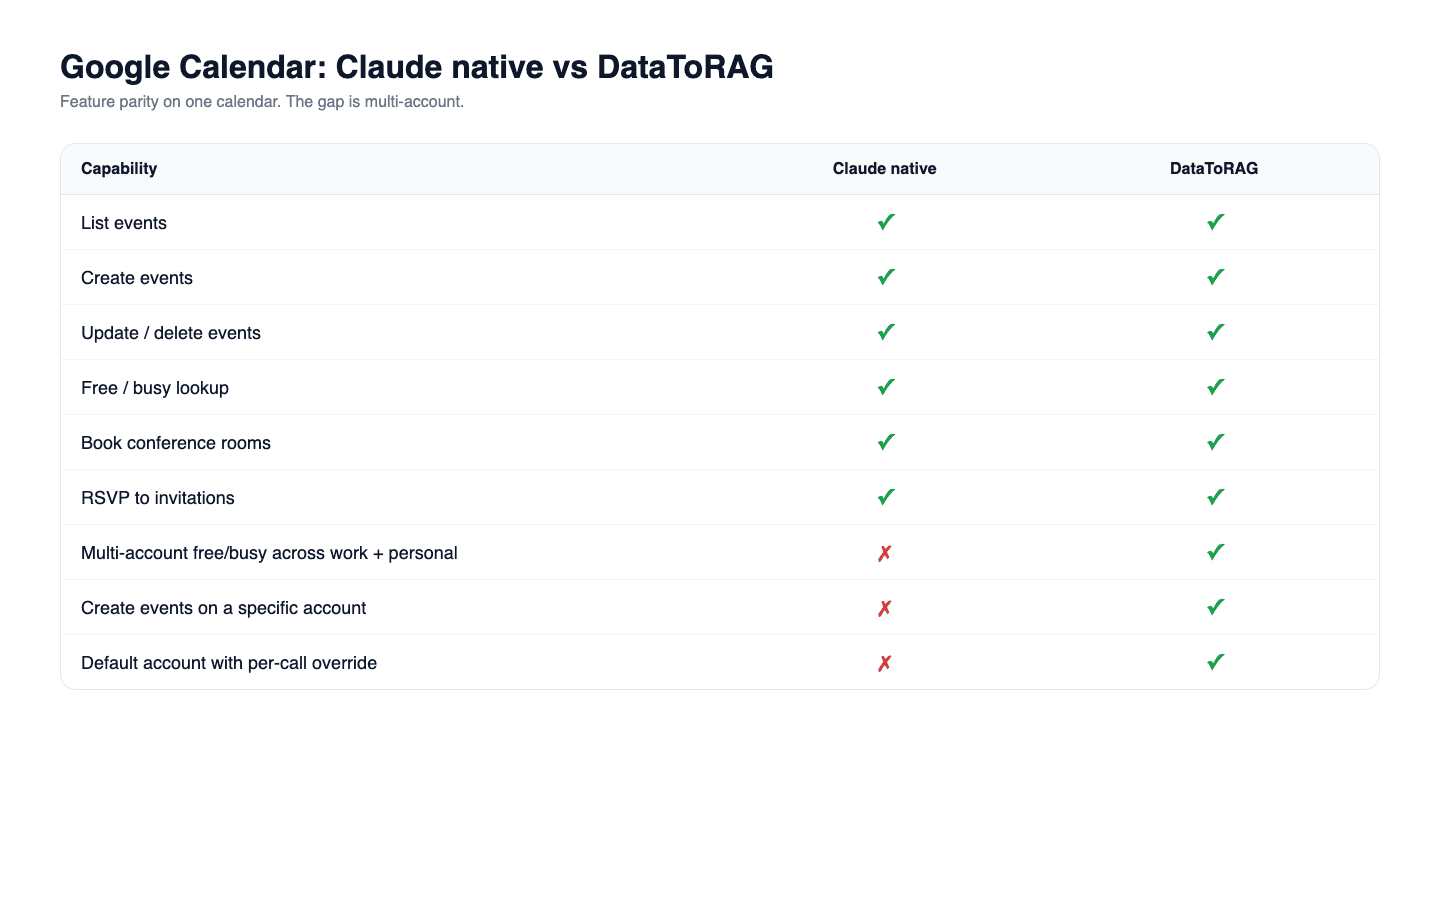Image resolution: width=1440 pixels, height=900 pixels.
Task: Click the "Create events" capability label
Action: click(x=137, y=278)
